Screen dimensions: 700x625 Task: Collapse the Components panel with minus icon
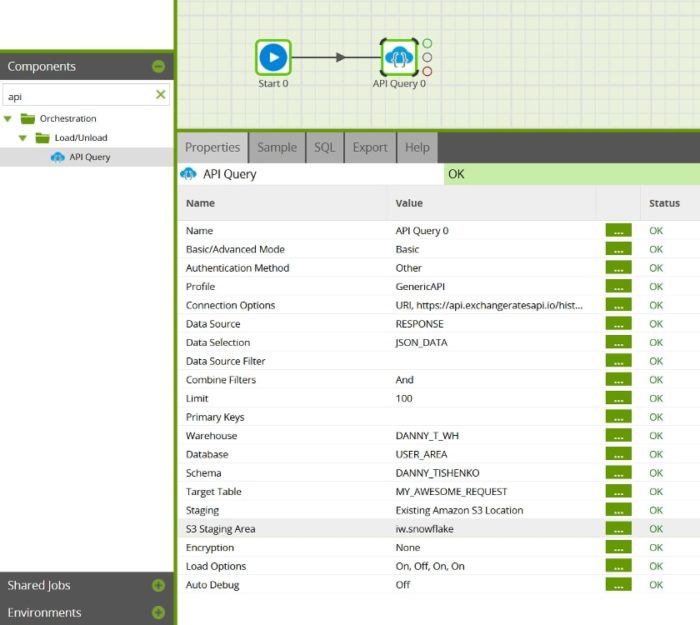[x=158, y=67]
